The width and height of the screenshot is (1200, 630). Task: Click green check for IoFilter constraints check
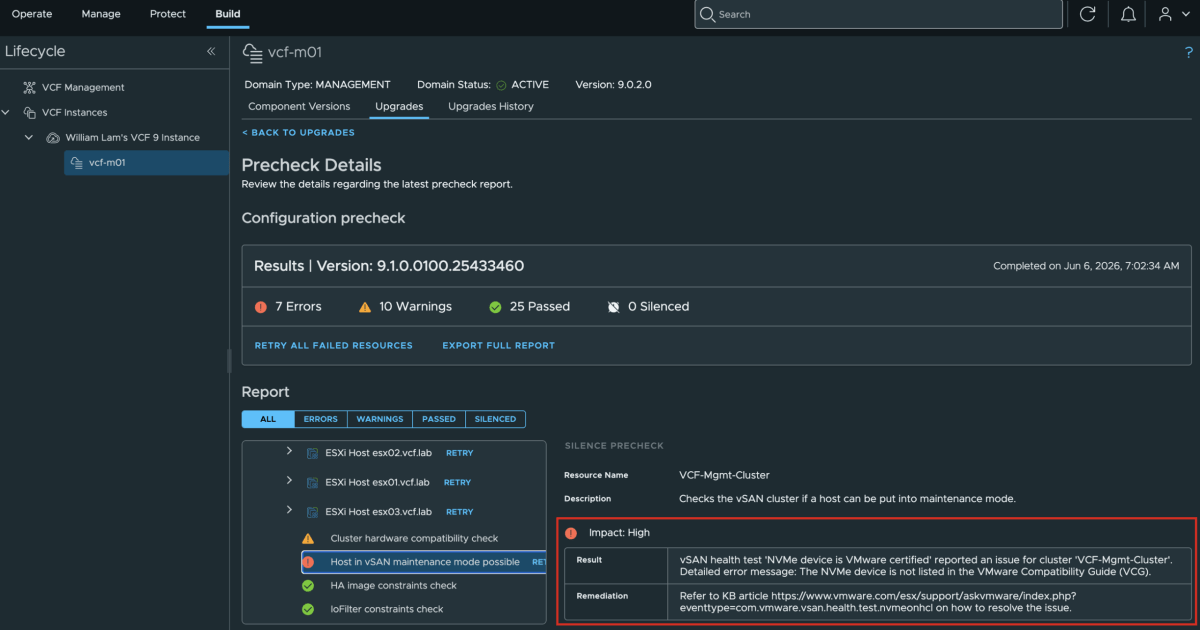(x=308, y=609)
